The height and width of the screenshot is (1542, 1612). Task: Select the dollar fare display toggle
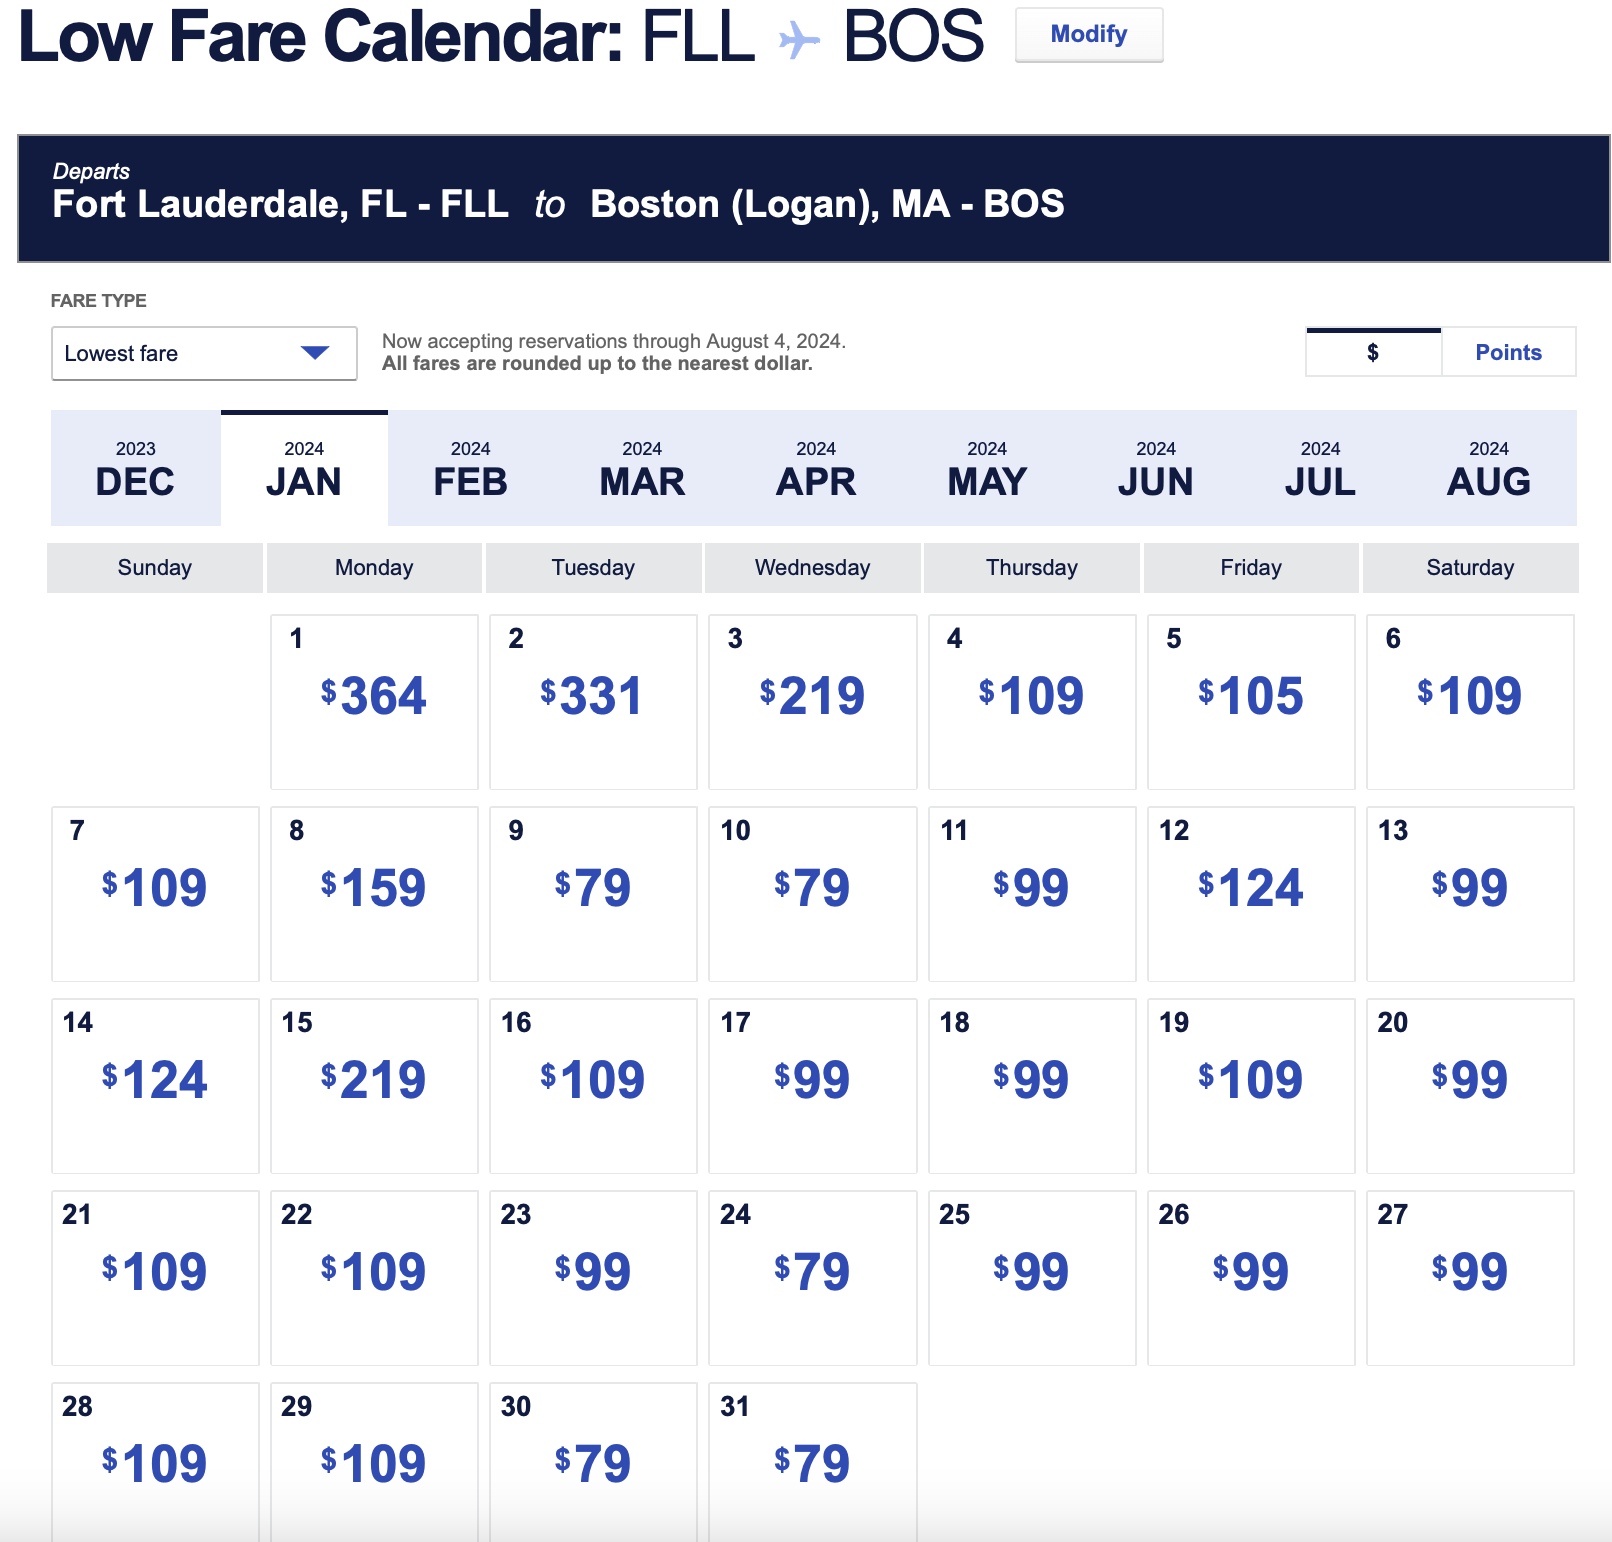[1373, 352]
